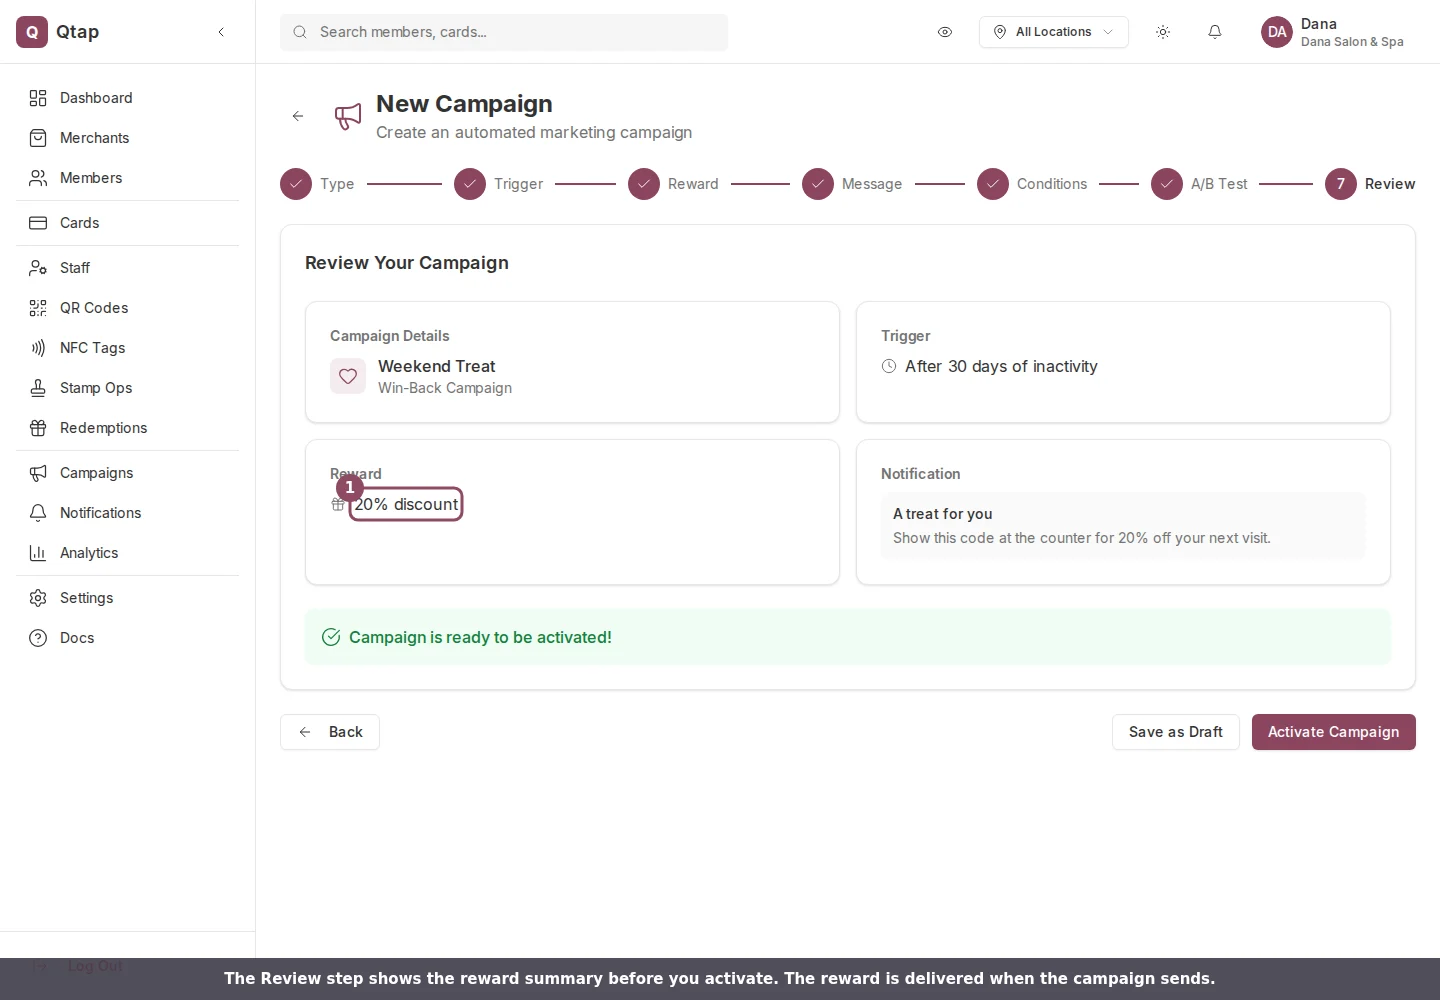The width and height of the screenshot is (1440, 1000).
Task: Click the clock icon in Trigger card
Action: (x=889, y=366)
